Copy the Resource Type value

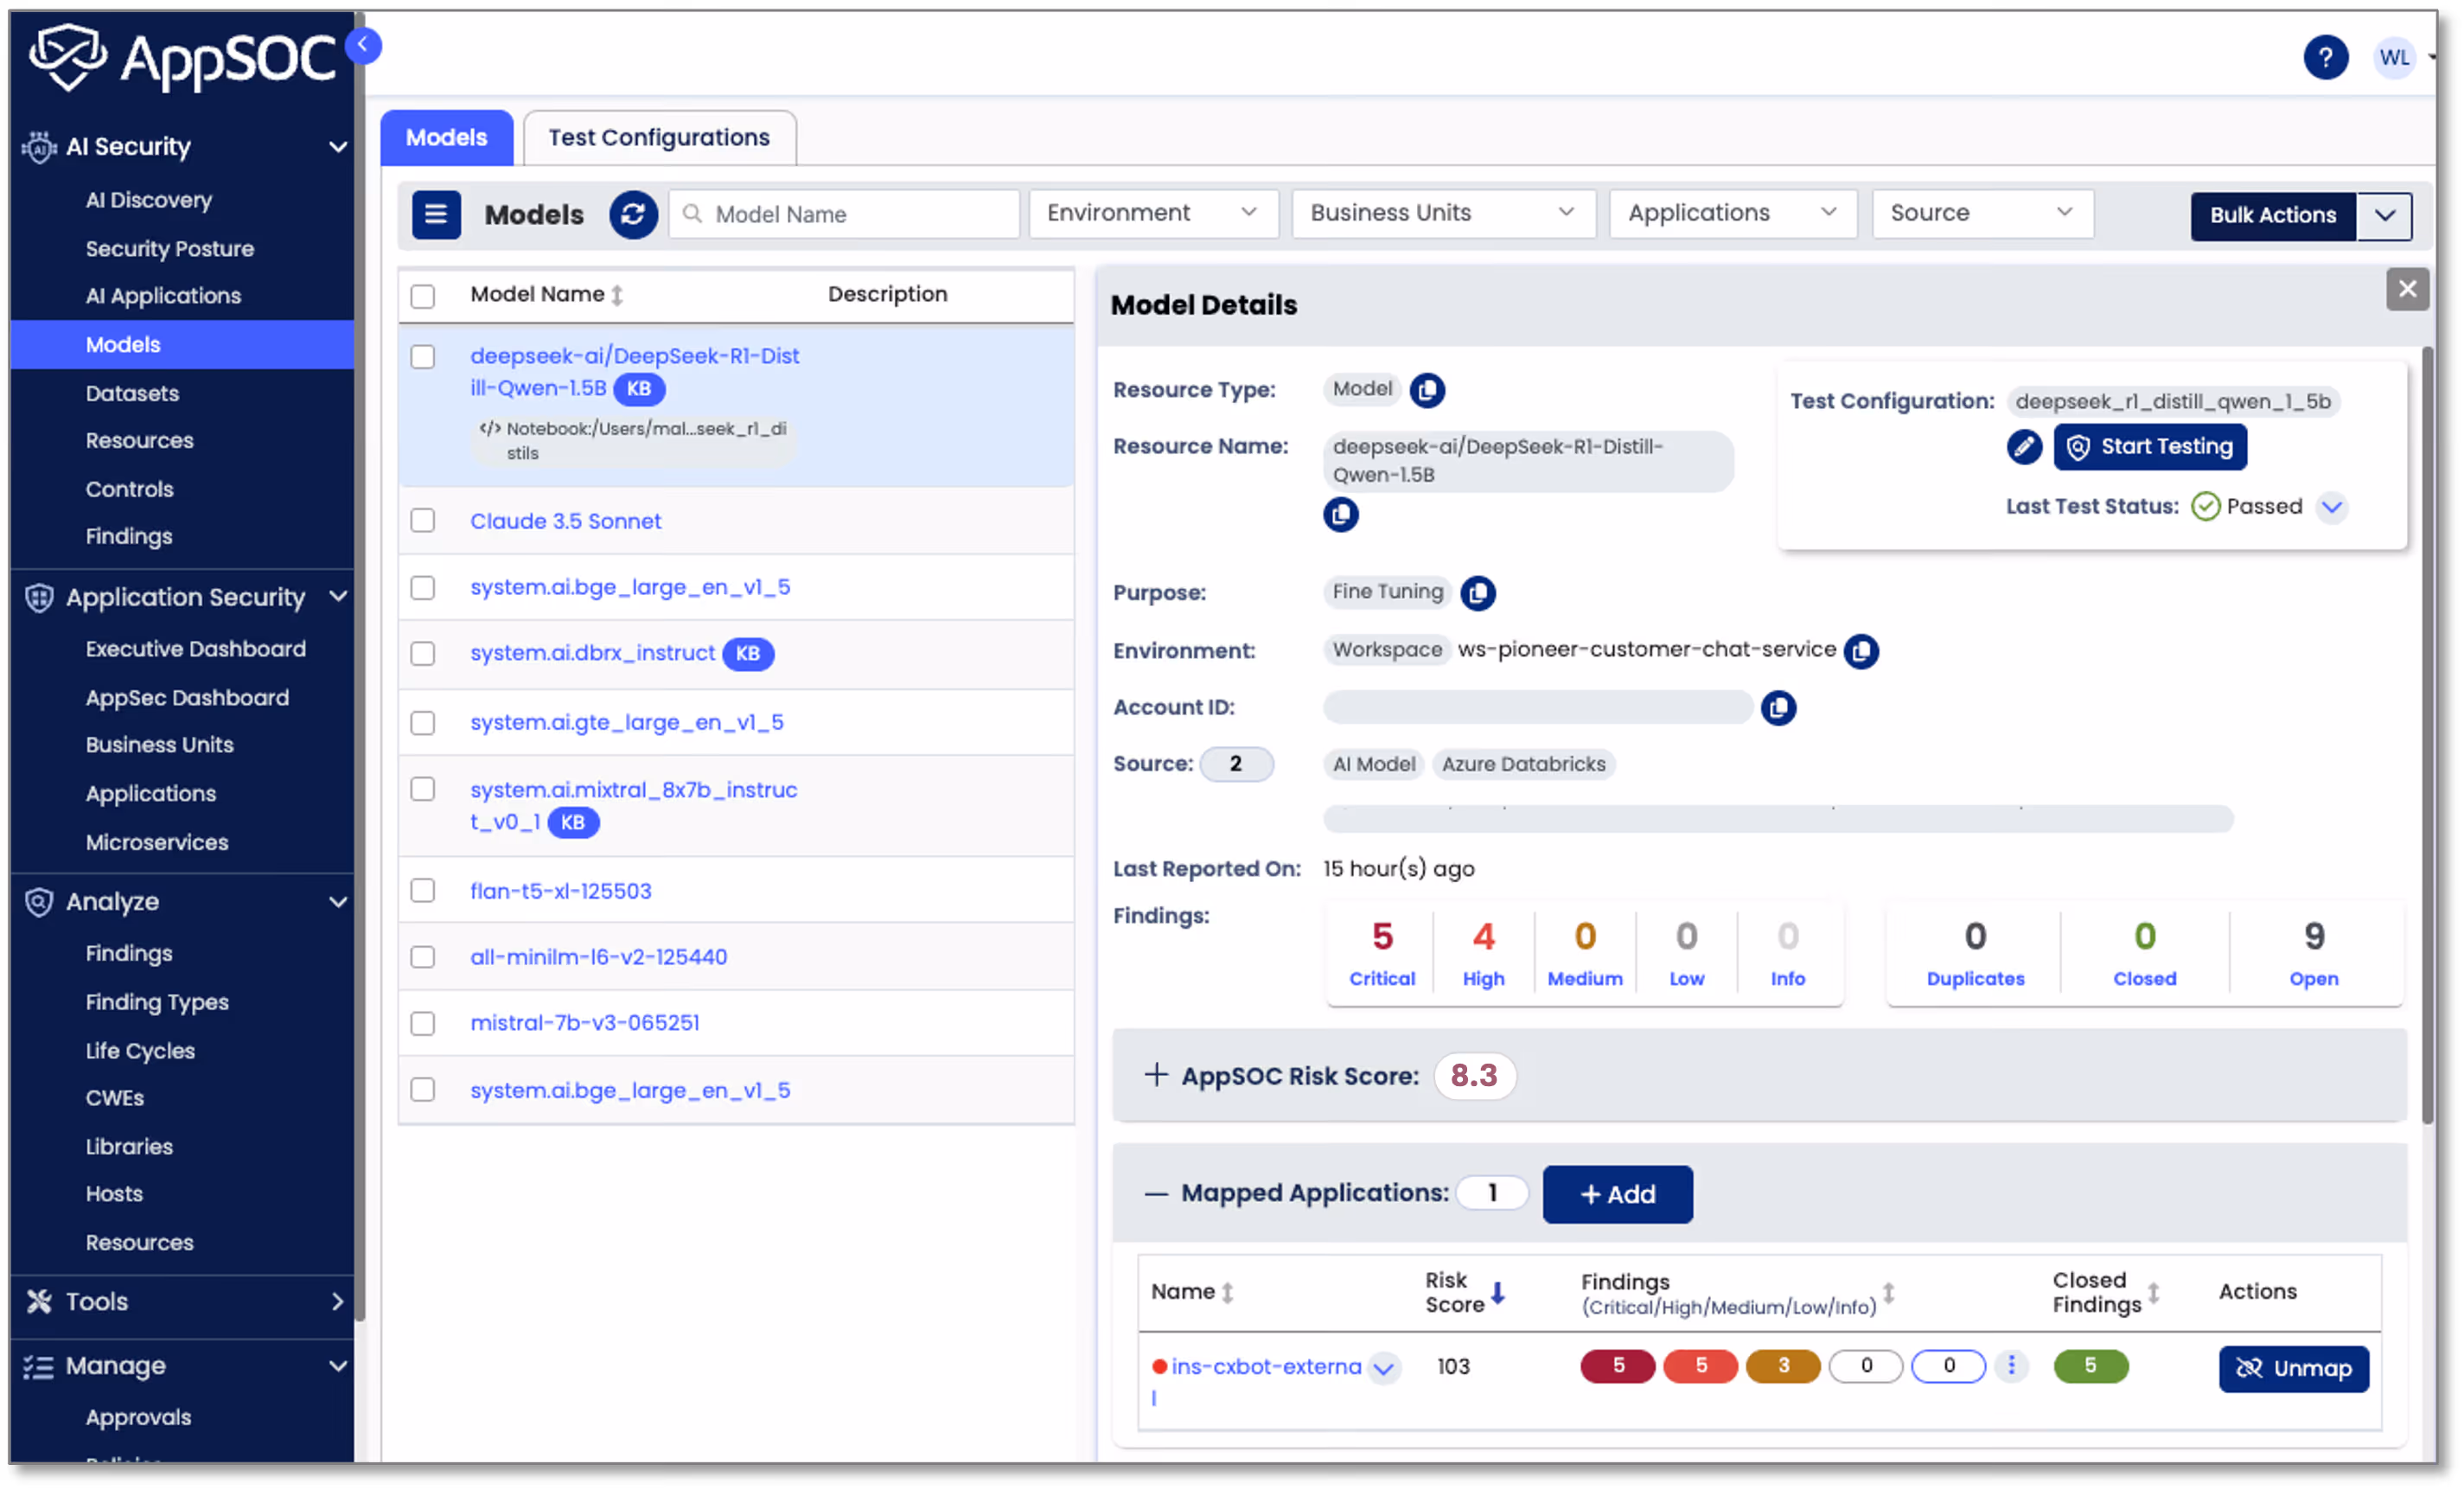click(1427, 389)
